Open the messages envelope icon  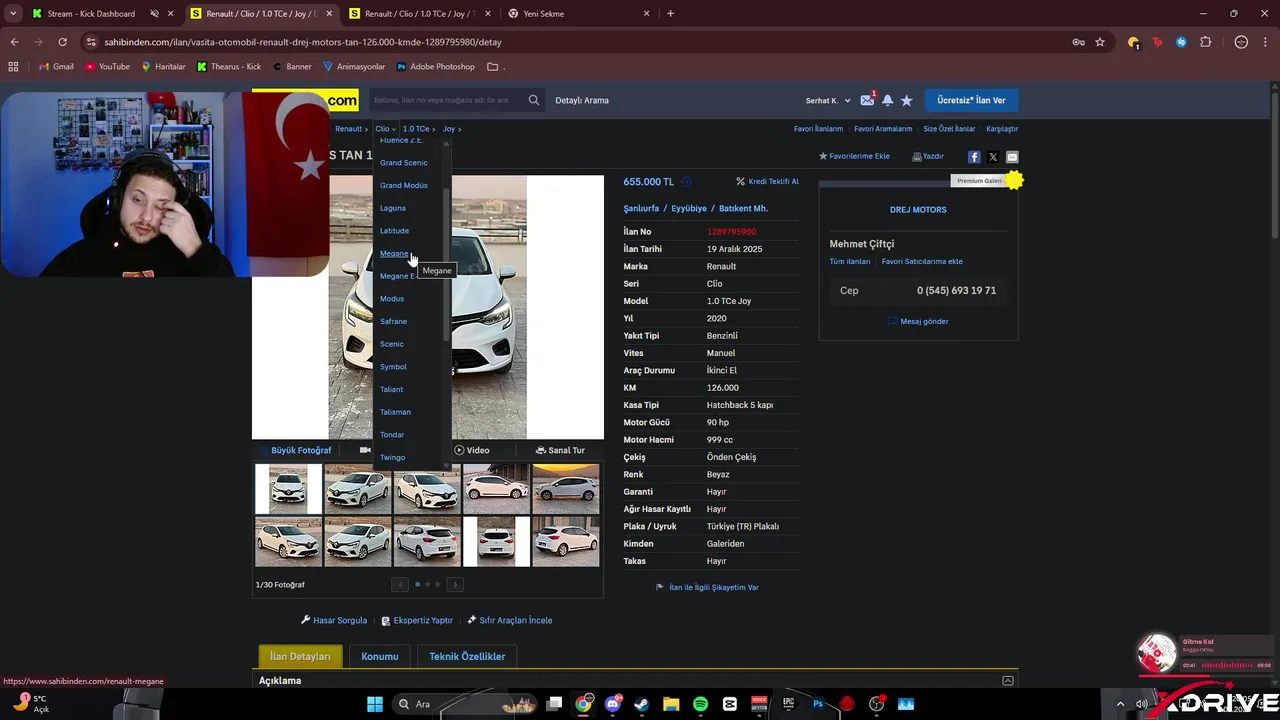[867, 100]
